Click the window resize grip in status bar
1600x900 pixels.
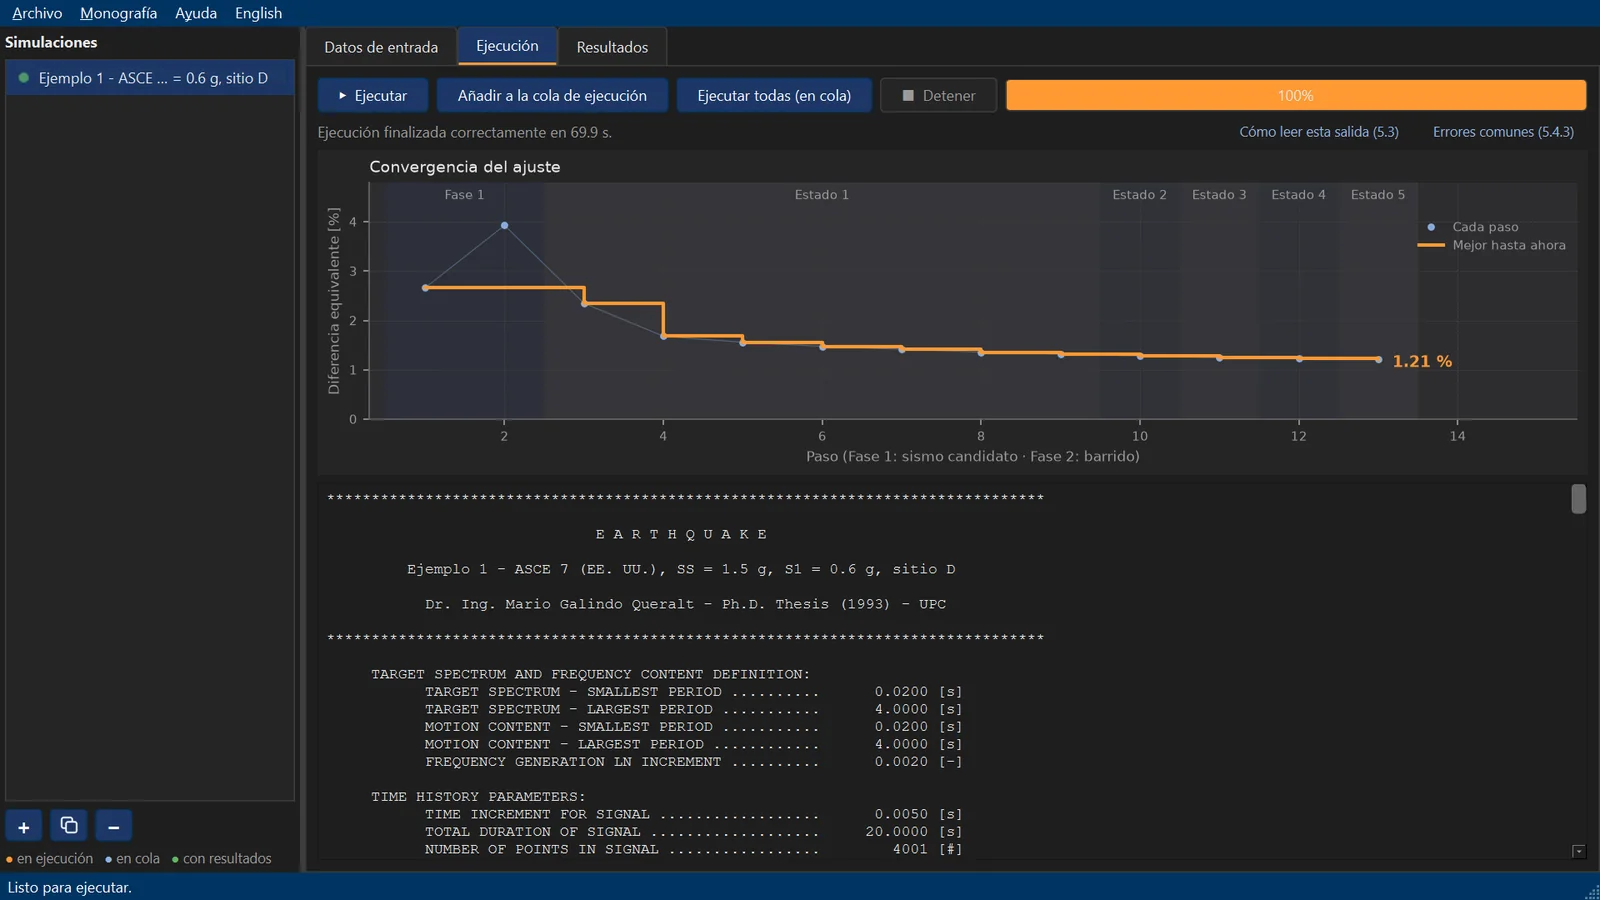tap(1592, 892)
